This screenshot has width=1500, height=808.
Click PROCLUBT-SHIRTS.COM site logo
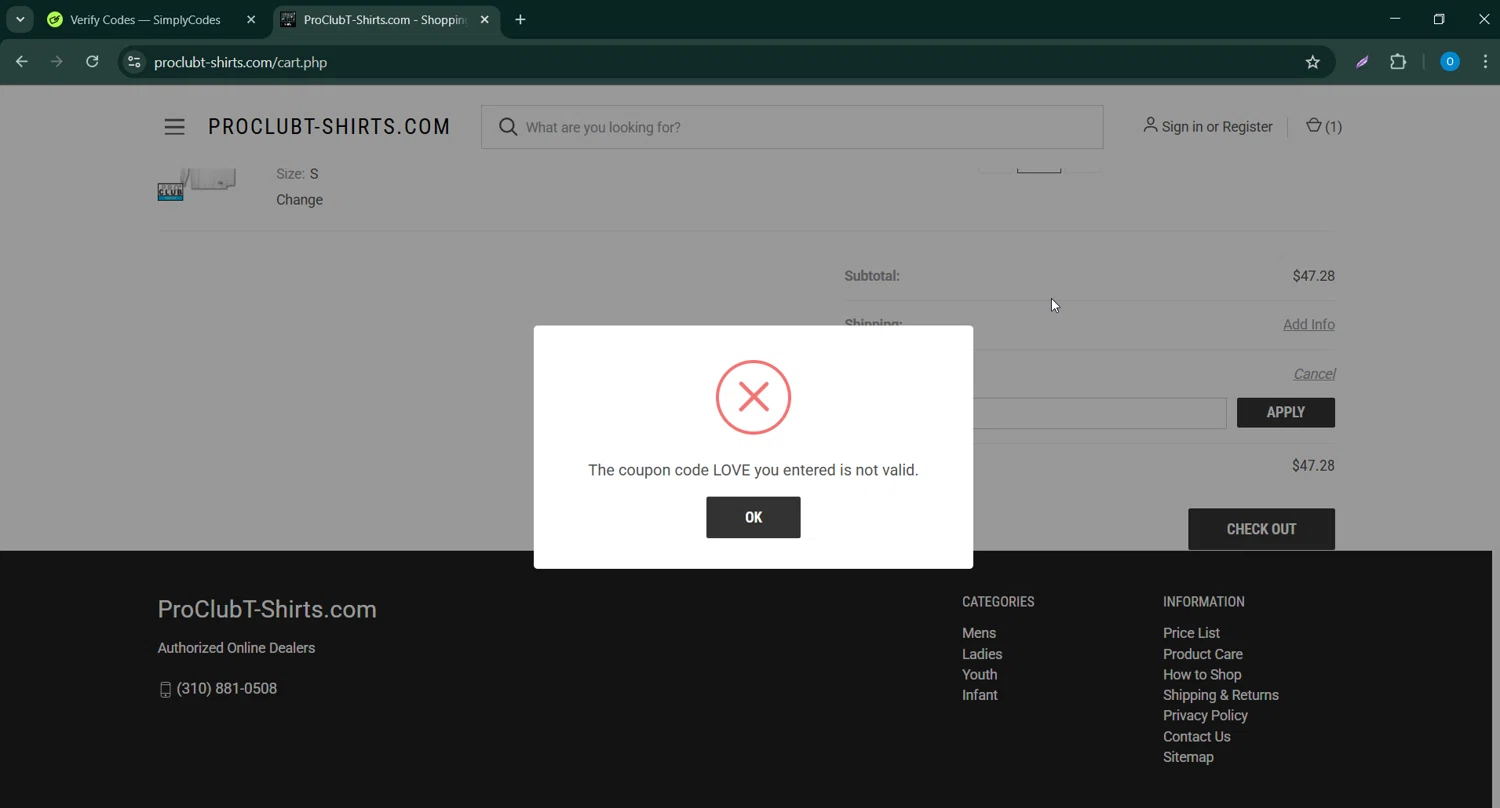click(329, 127)
